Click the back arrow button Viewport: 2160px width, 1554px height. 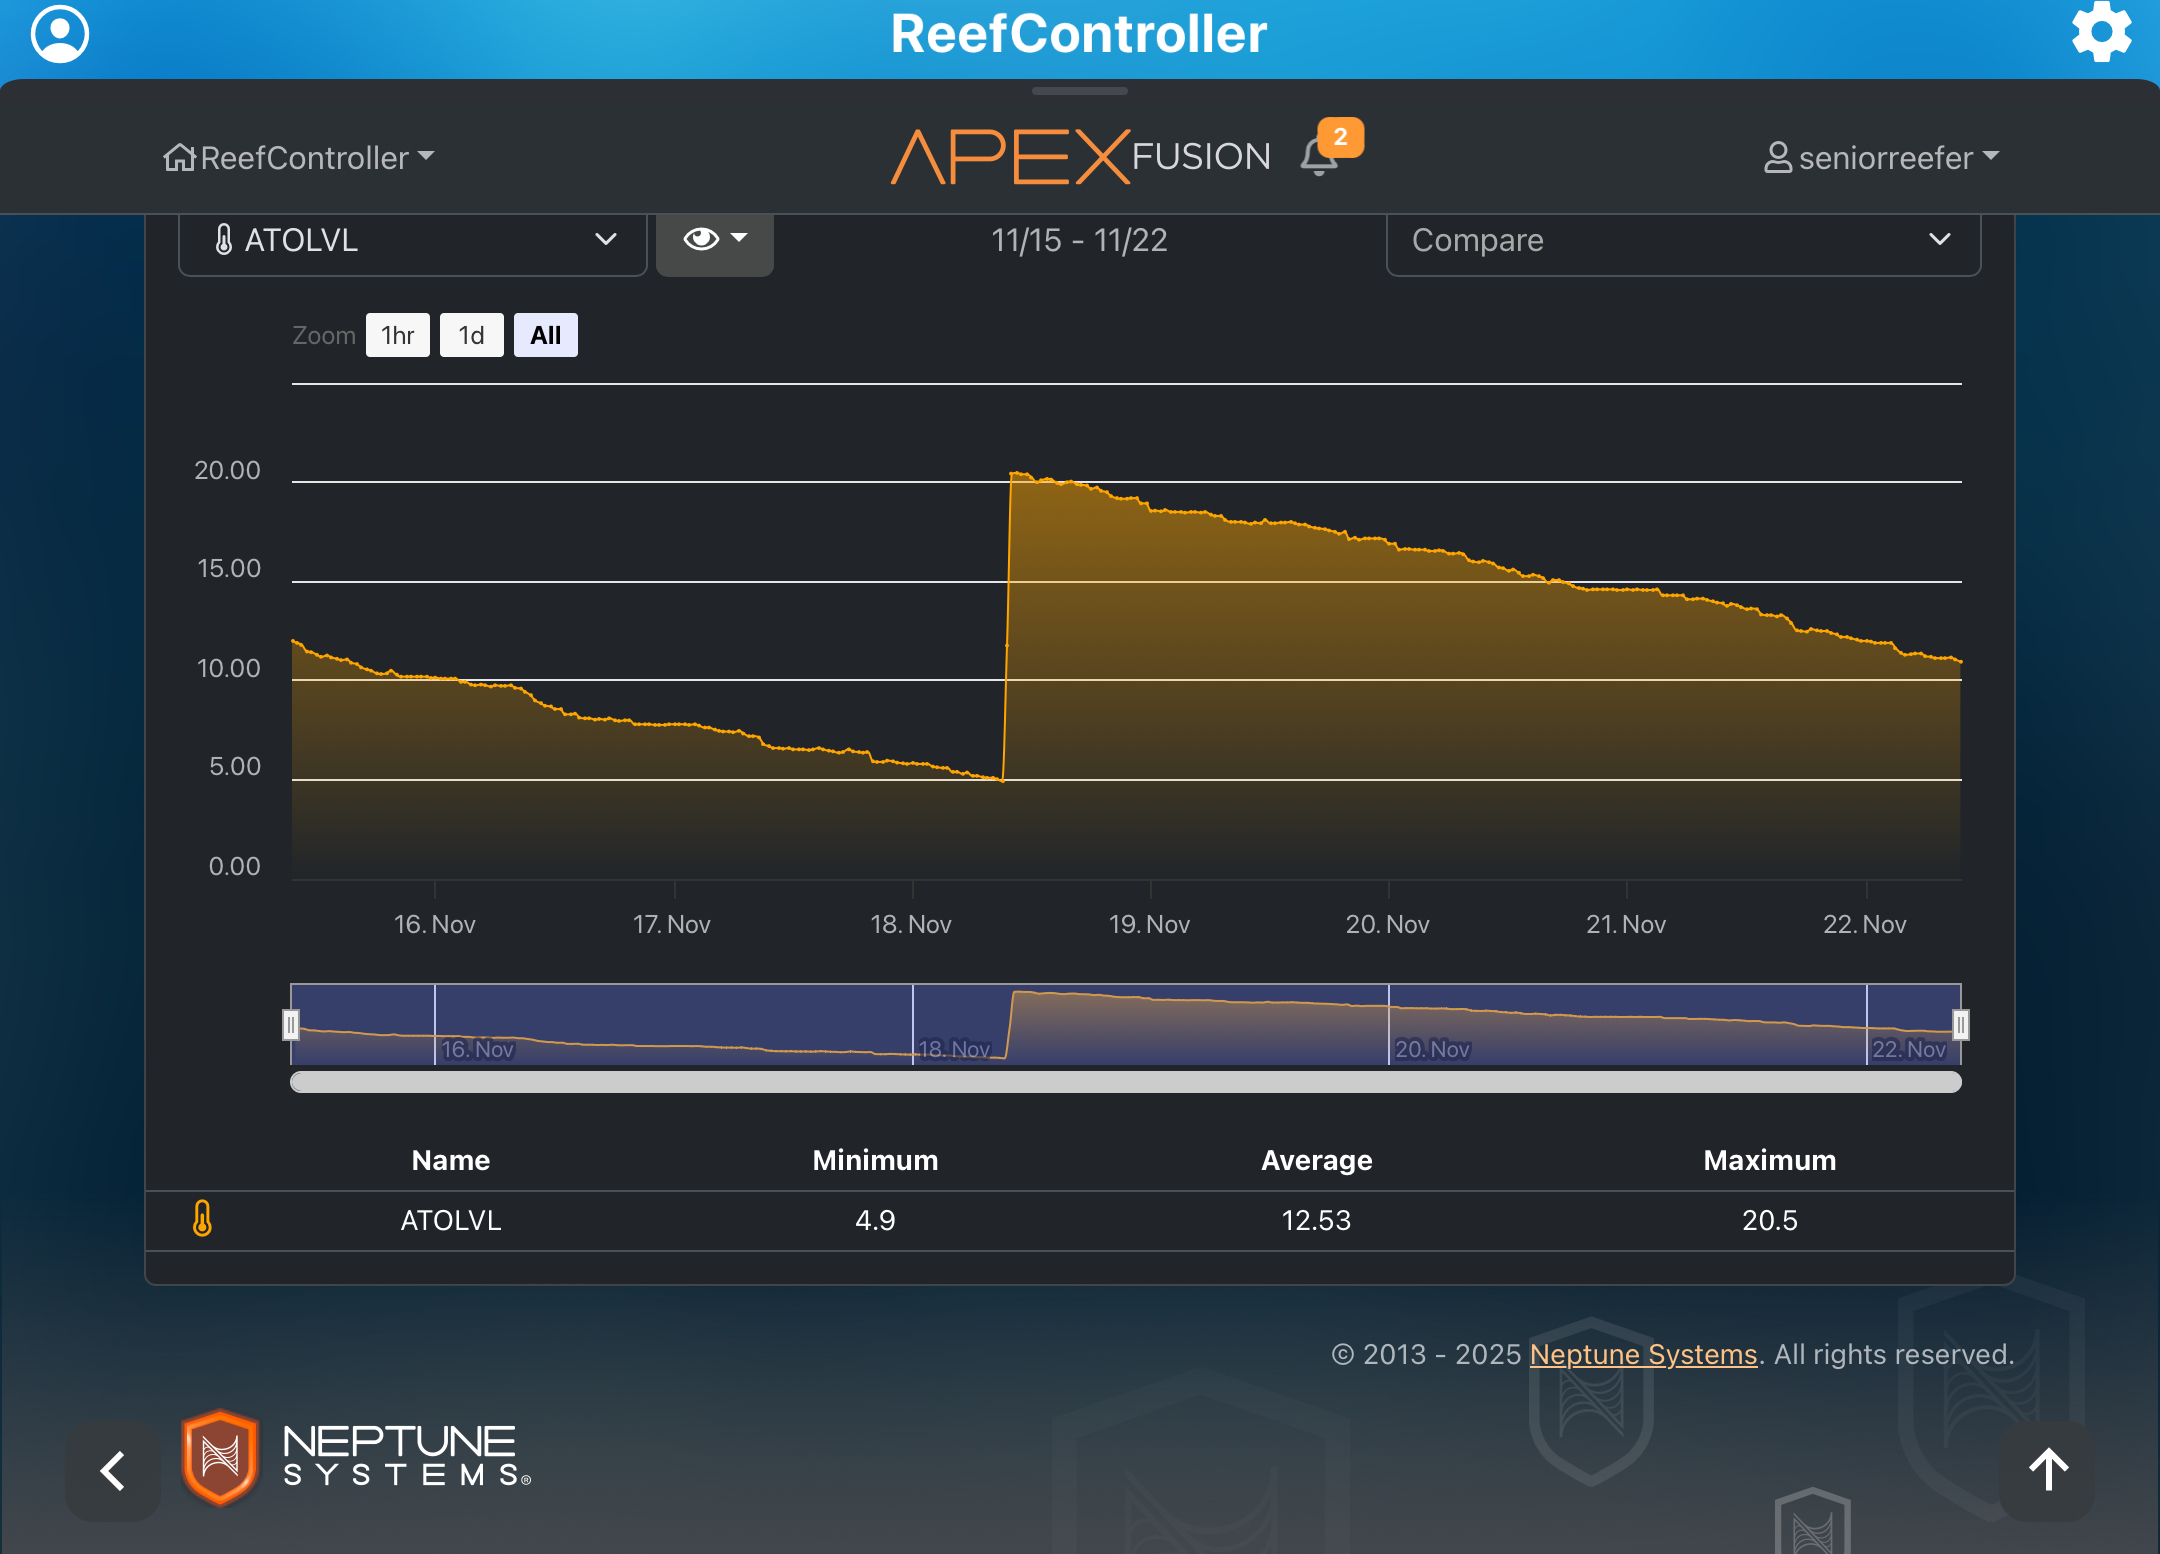point(113,1471)
